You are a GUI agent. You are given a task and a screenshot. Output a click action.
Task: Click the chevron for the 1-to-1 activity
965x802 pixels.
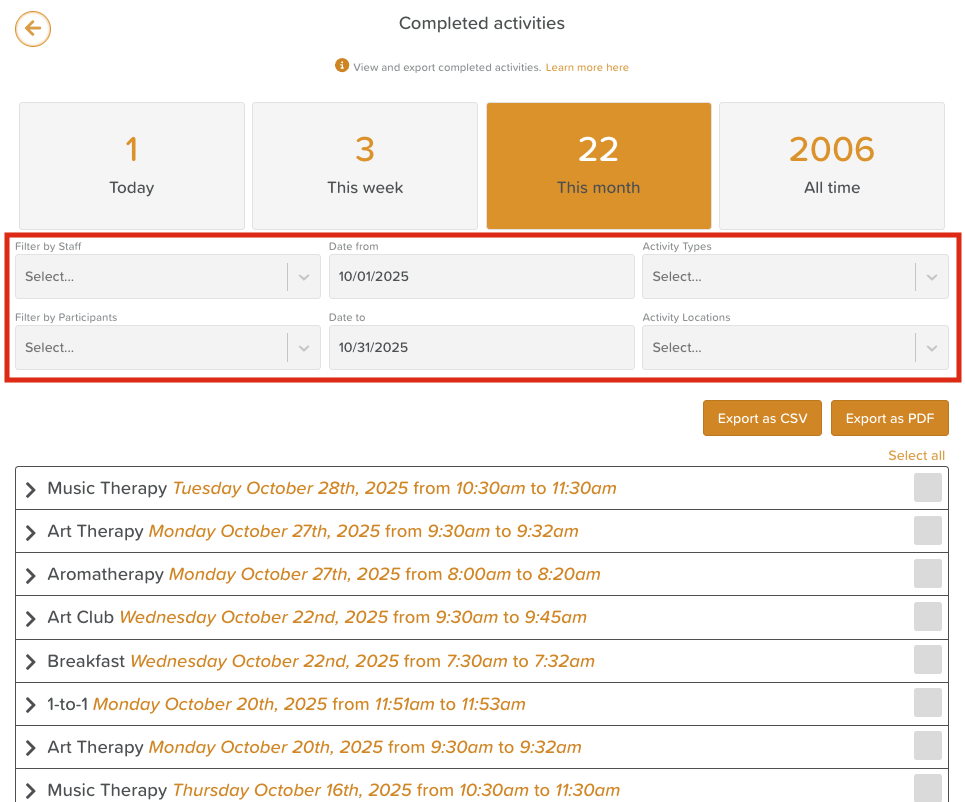pos(30,704)
